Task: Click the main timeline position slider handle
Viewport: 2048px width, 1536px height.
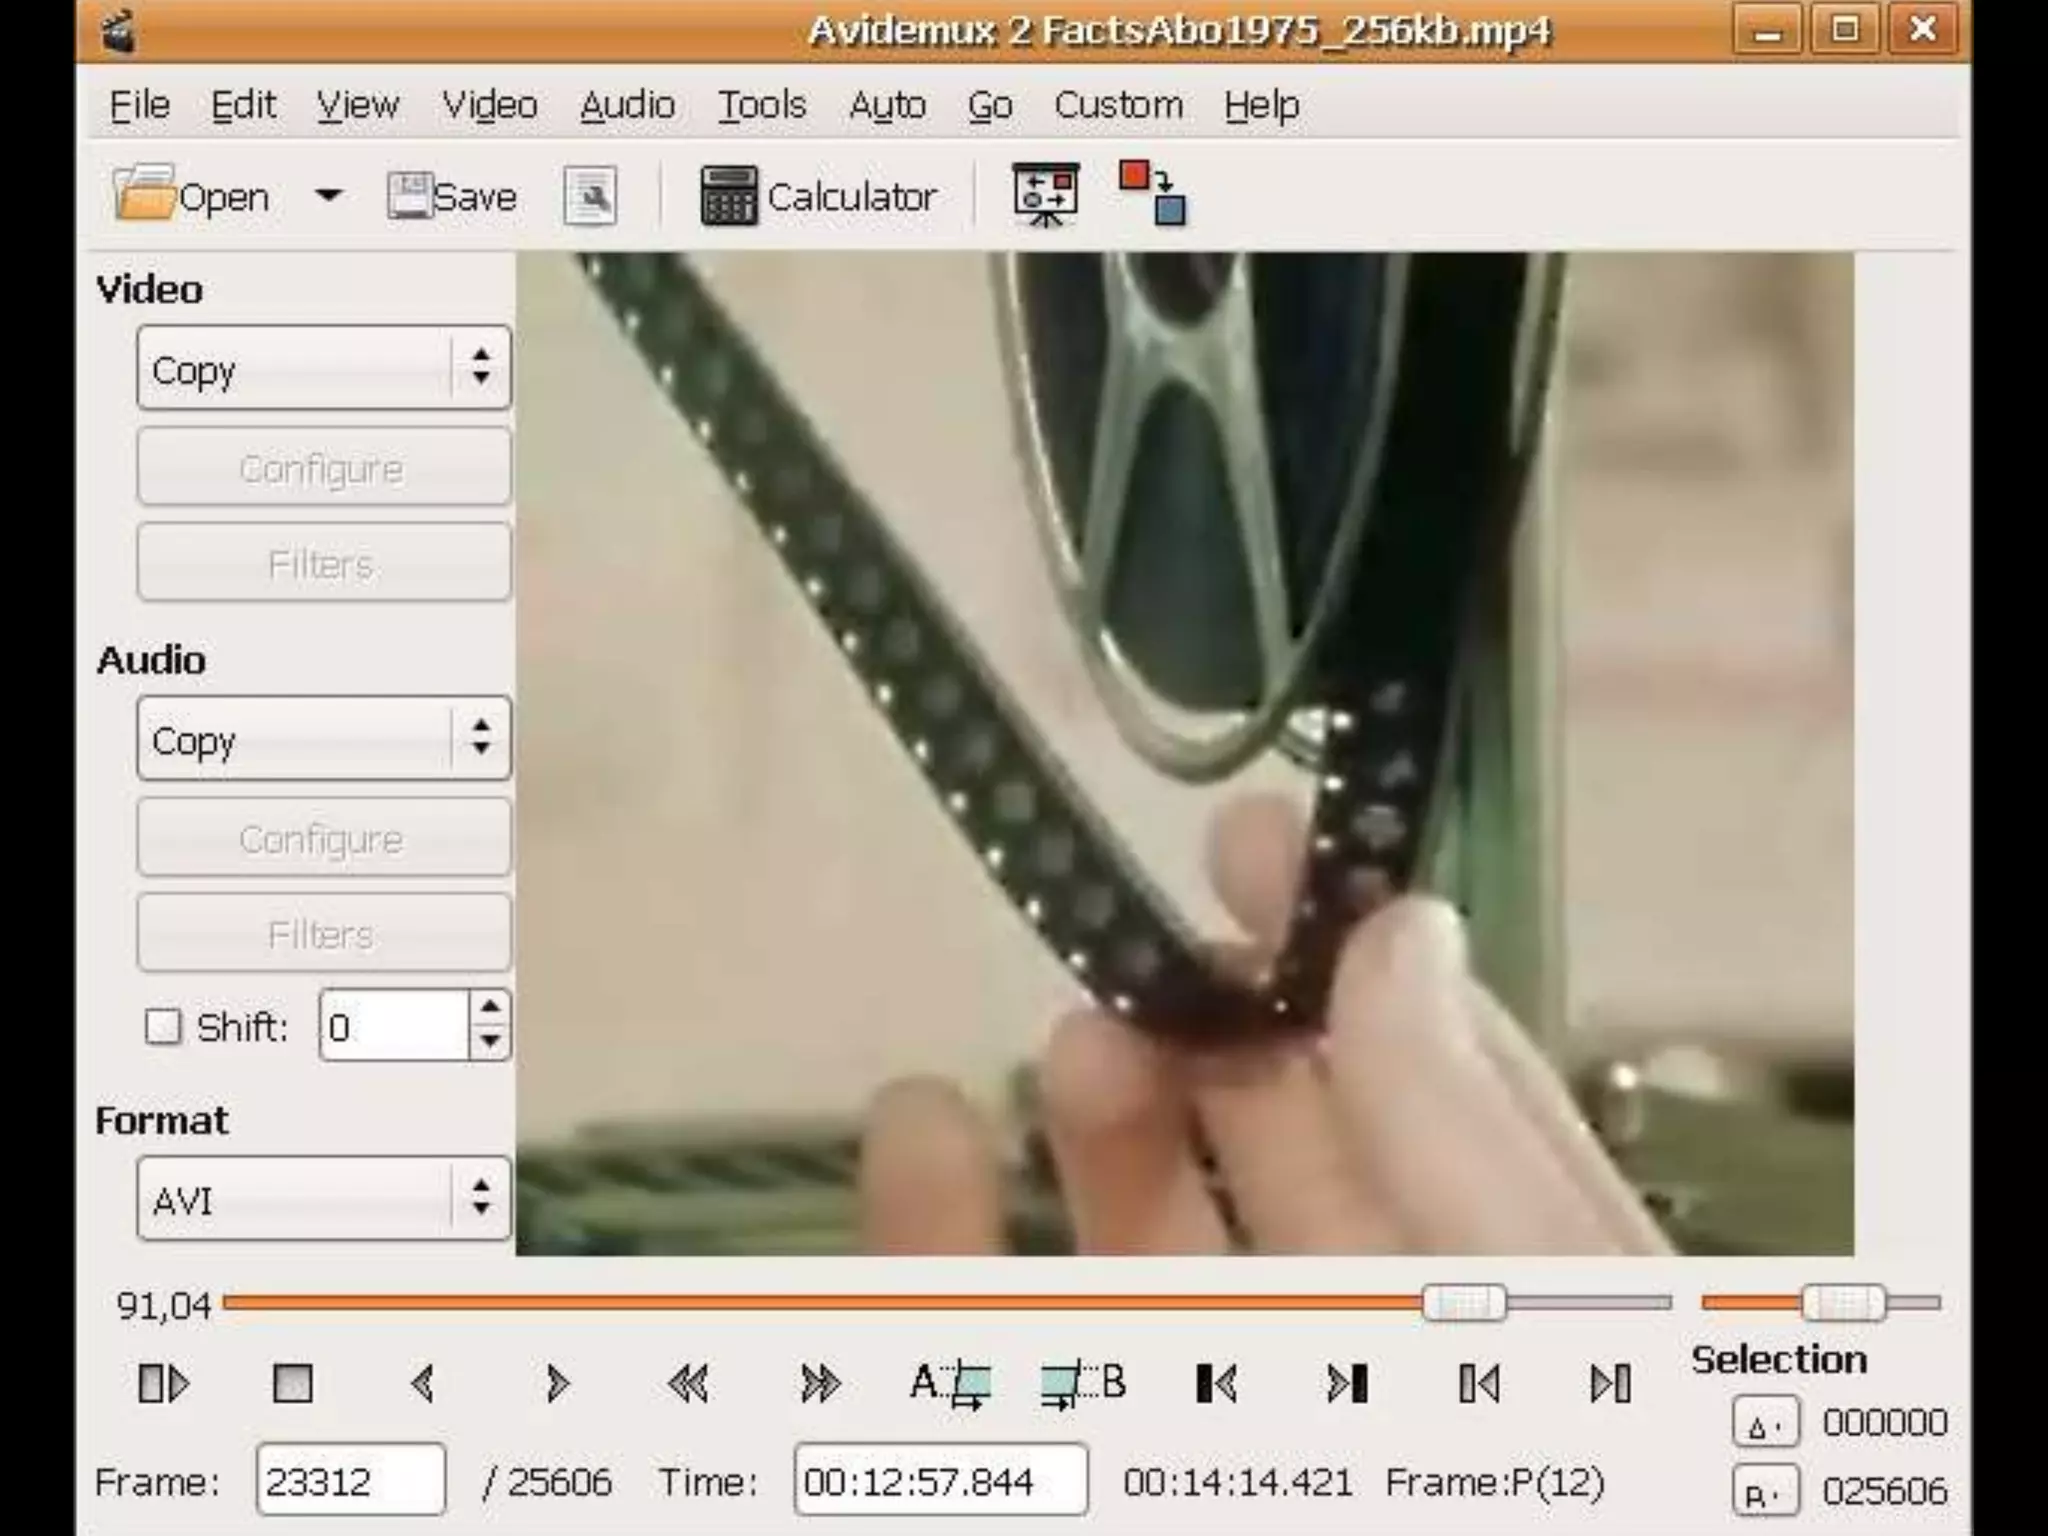Action: point(1464,1303)
